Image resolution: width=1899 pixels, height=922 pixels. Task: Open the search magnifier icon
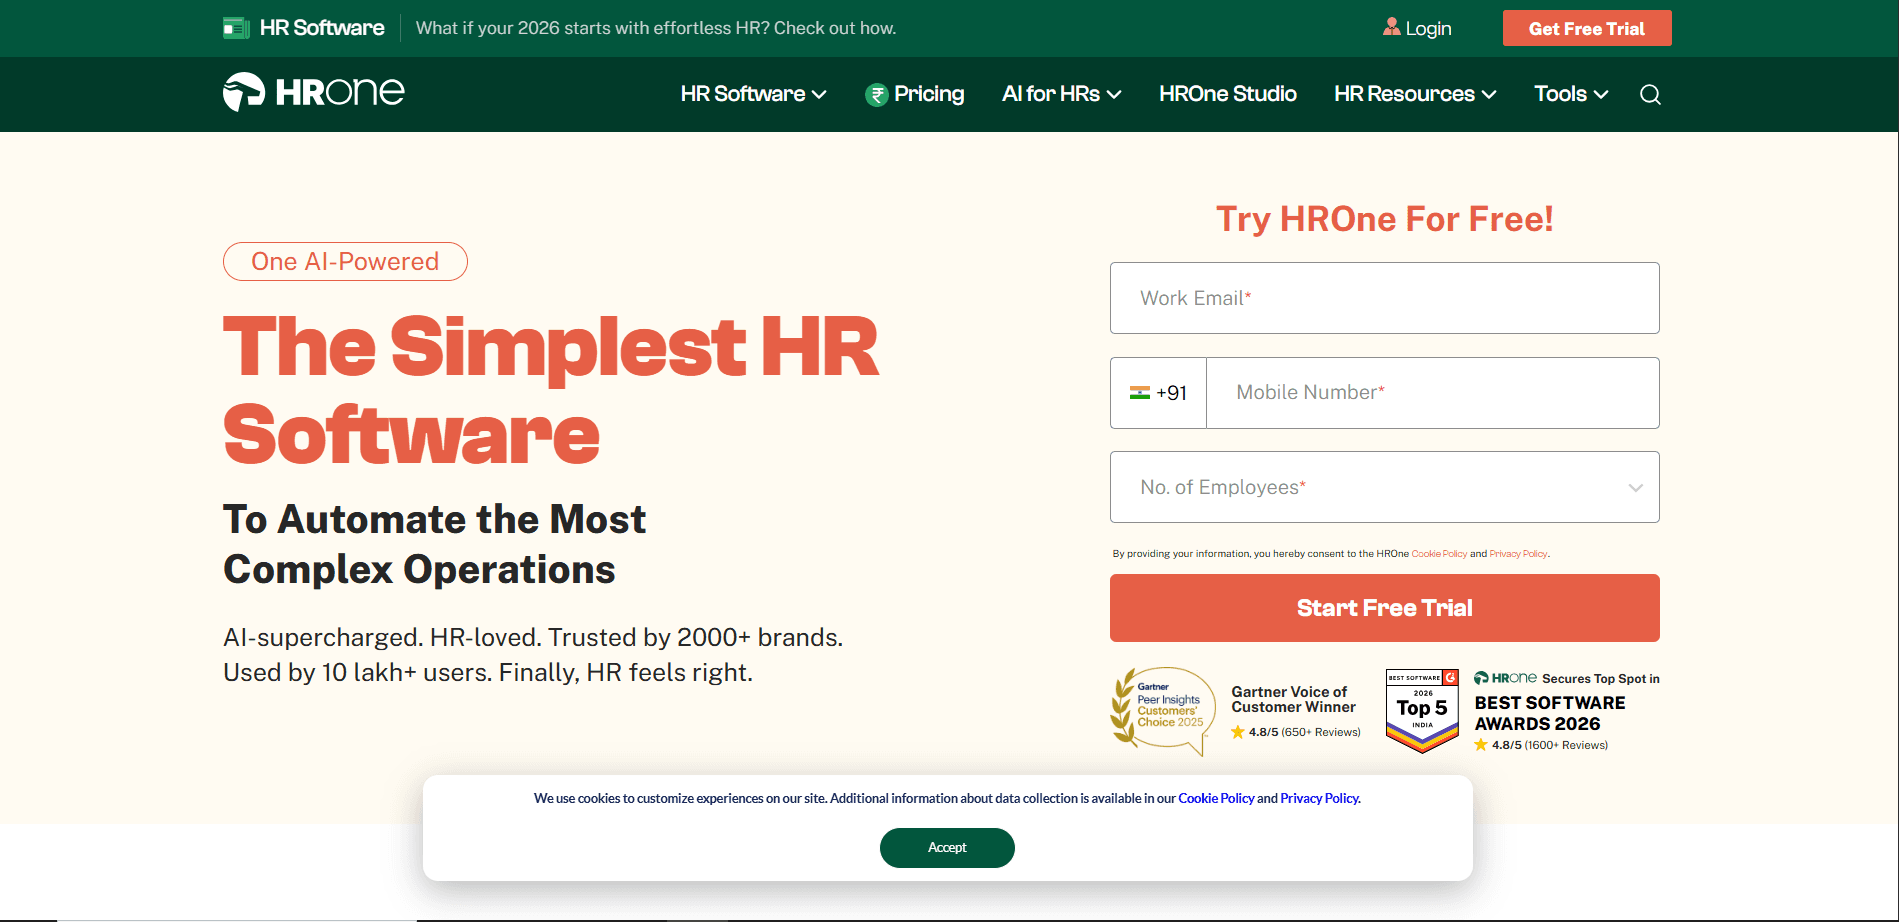(x=1650, y=94)
